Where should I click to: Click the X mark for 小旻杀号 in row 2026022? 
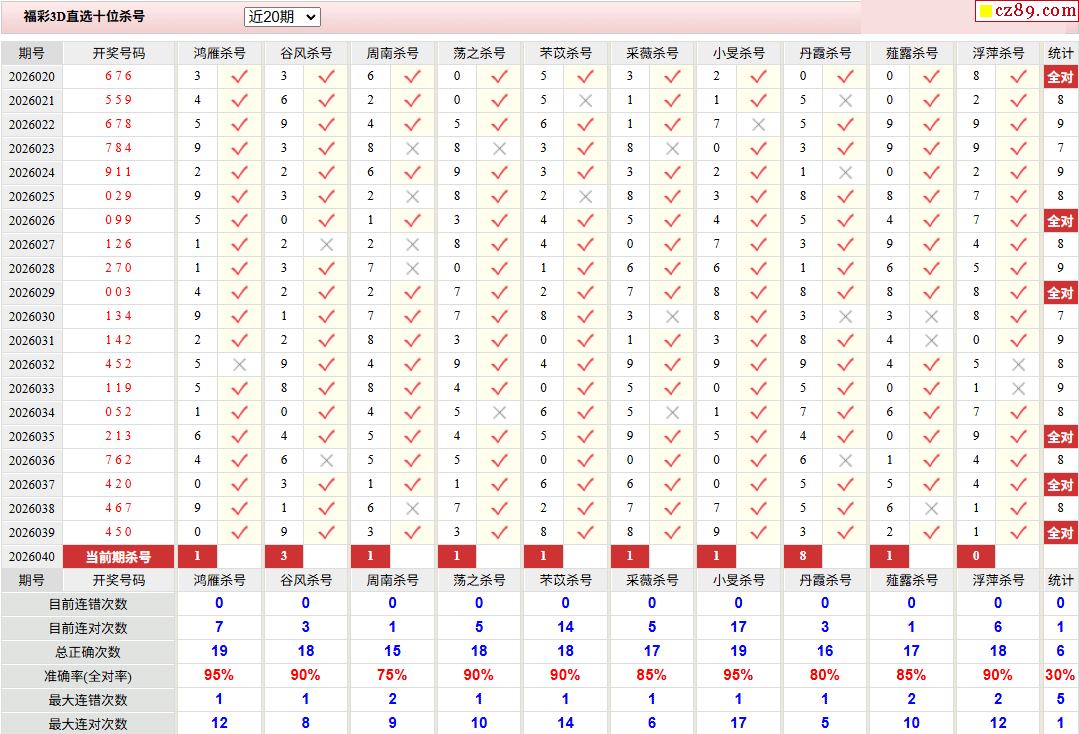(759, 125)
